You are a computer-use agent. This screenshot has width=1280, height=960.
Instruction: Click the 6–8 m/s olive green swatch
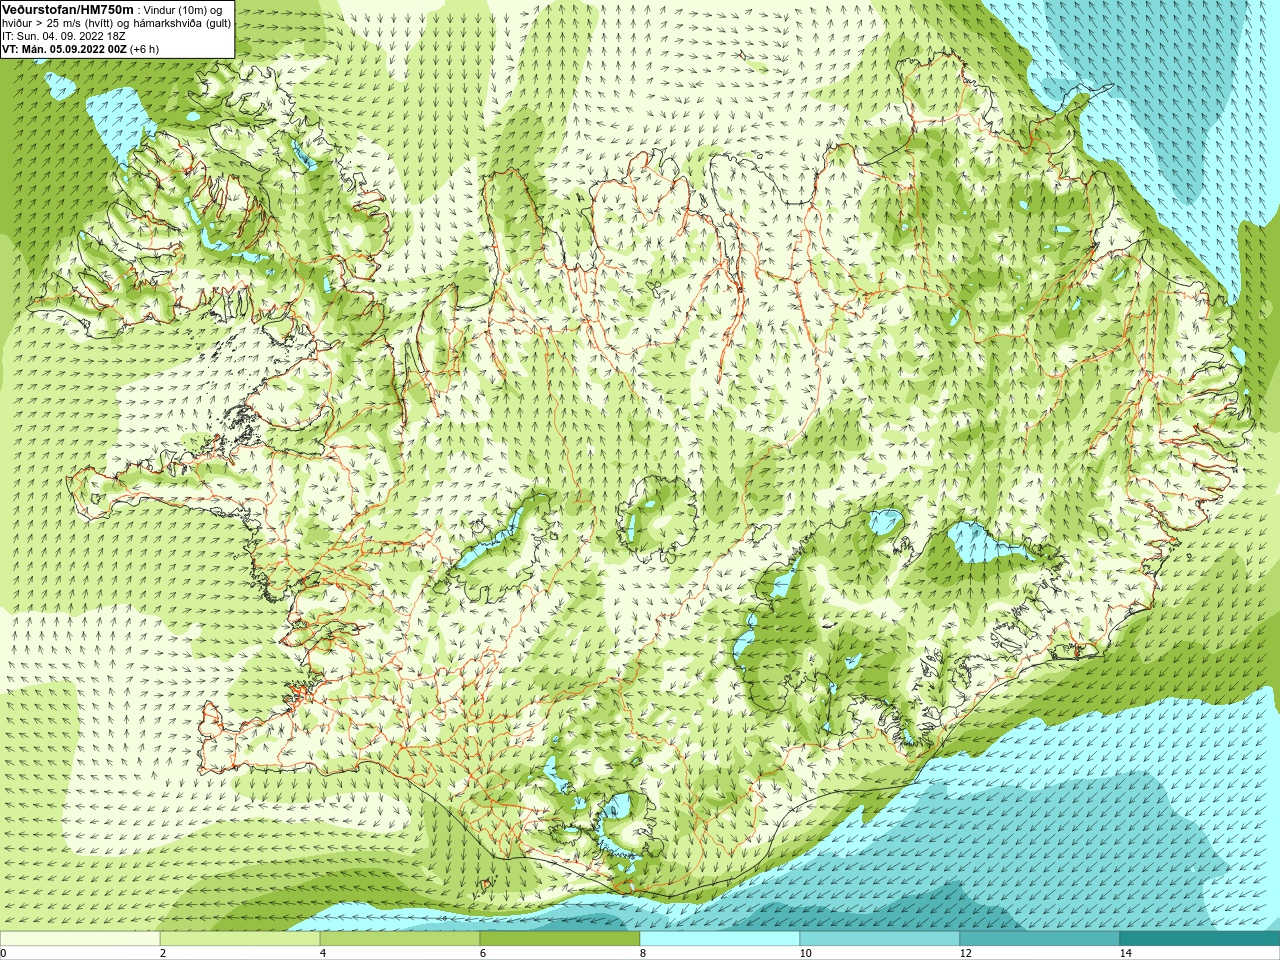click(x=560, y=939)
